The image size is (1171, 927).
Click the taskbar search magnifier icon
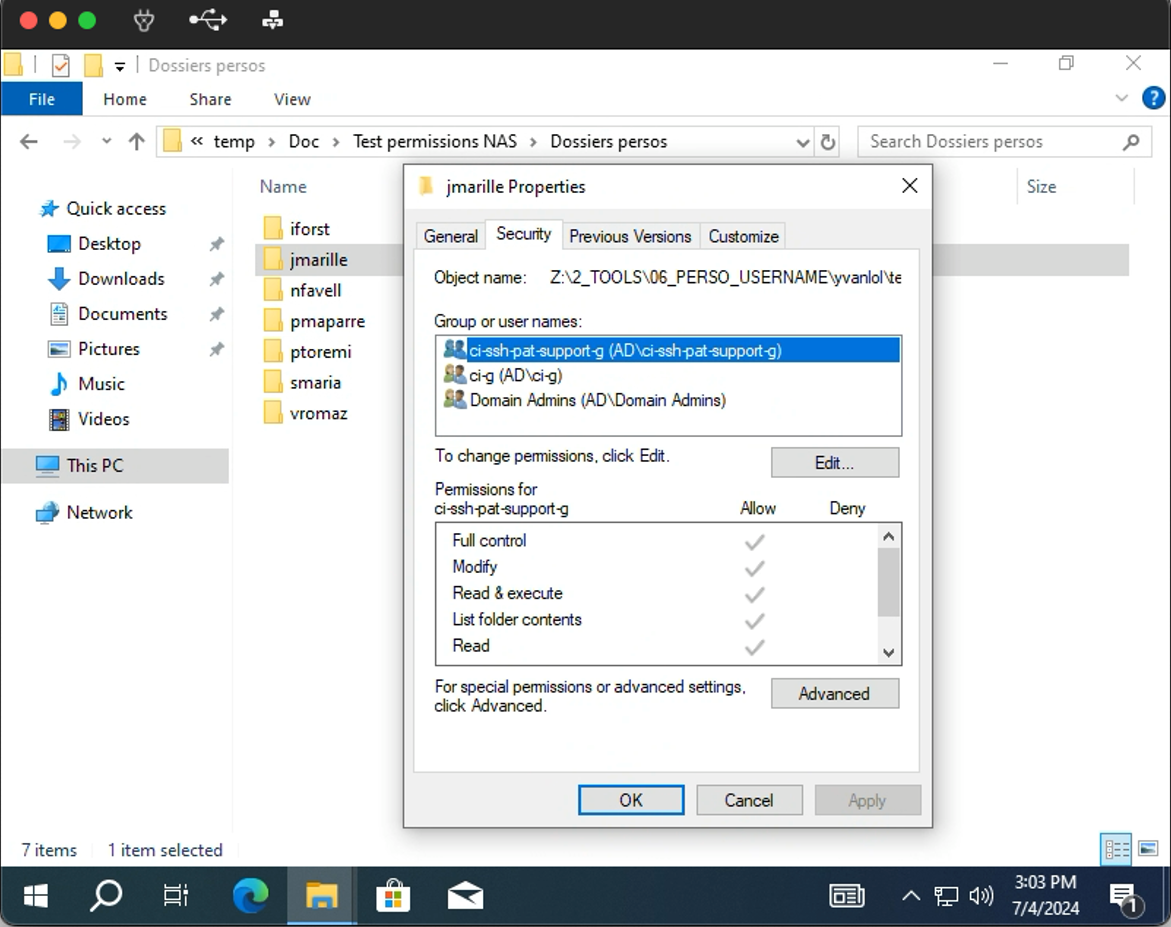tap(106, 895)
